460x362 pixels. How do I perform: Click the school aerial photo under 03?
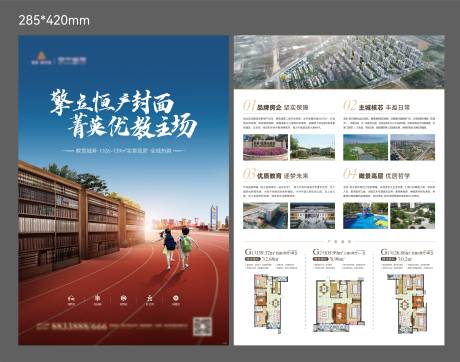(265, 215)
